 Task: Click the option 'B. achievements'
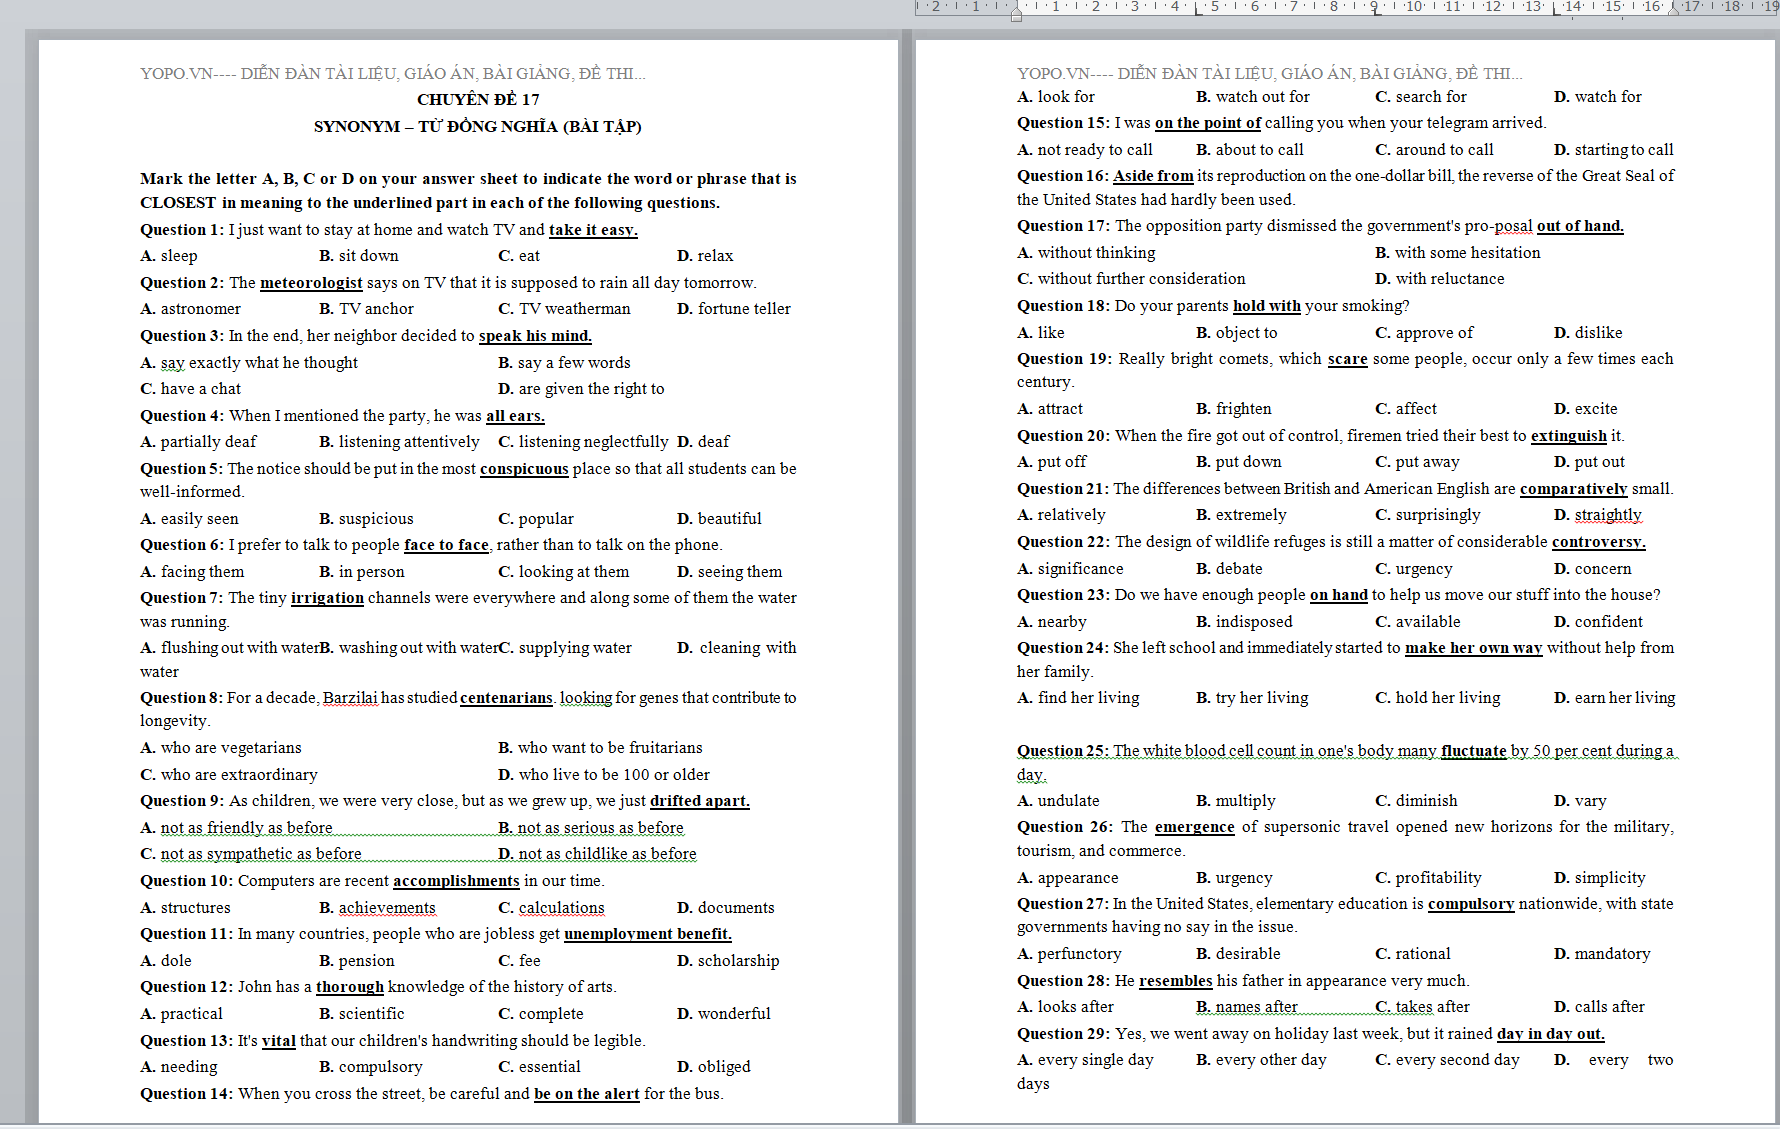pyautogui.click(x=377, y=908)
